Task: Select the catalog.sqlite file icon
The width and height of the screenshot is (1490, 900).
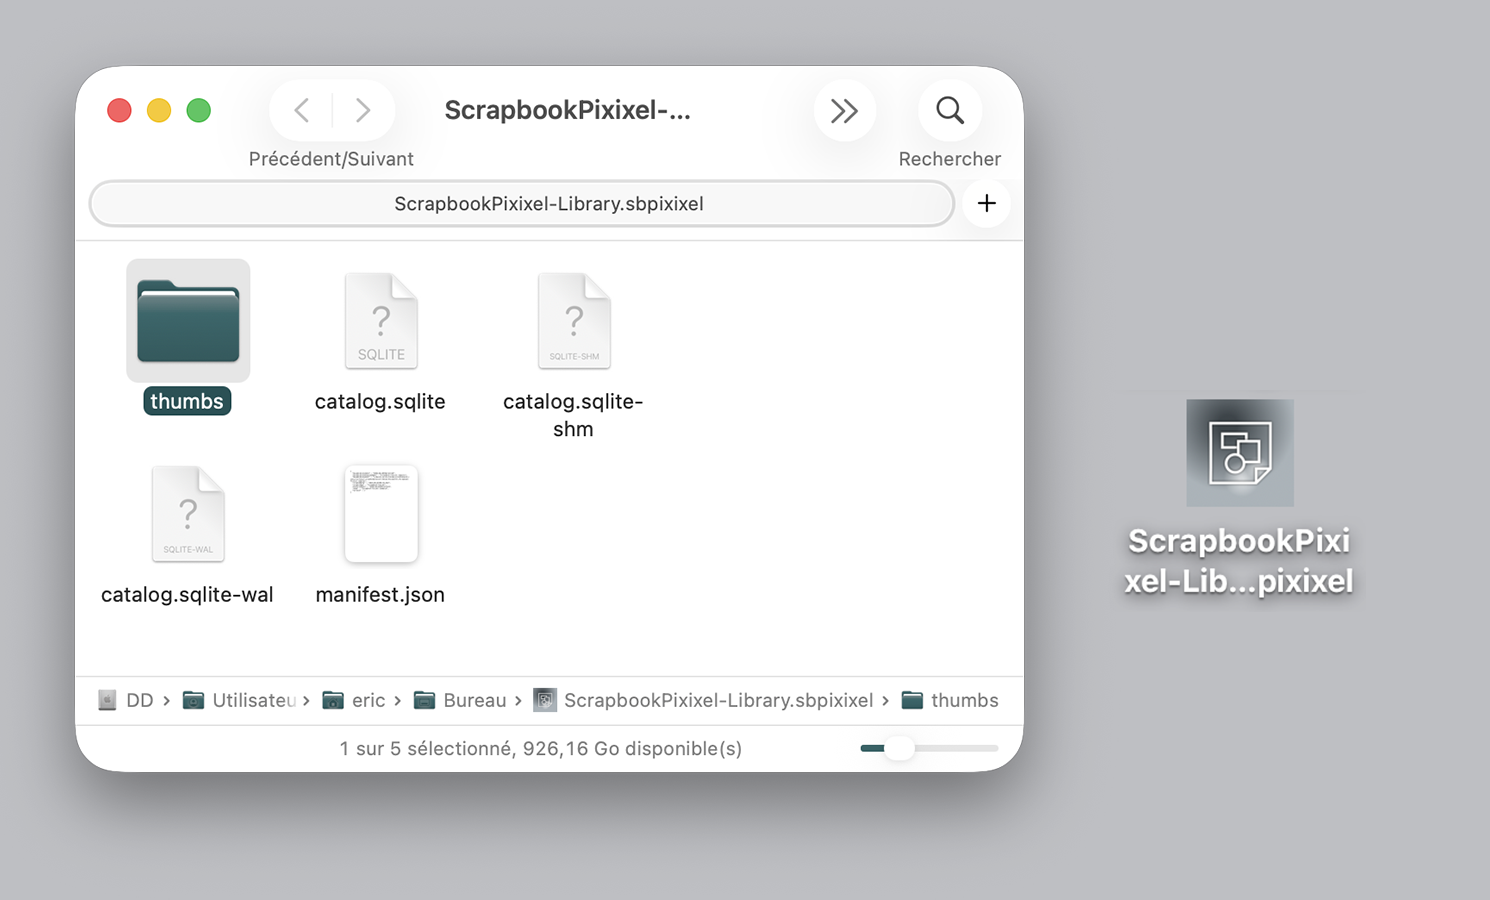Action: pos(381,321)
